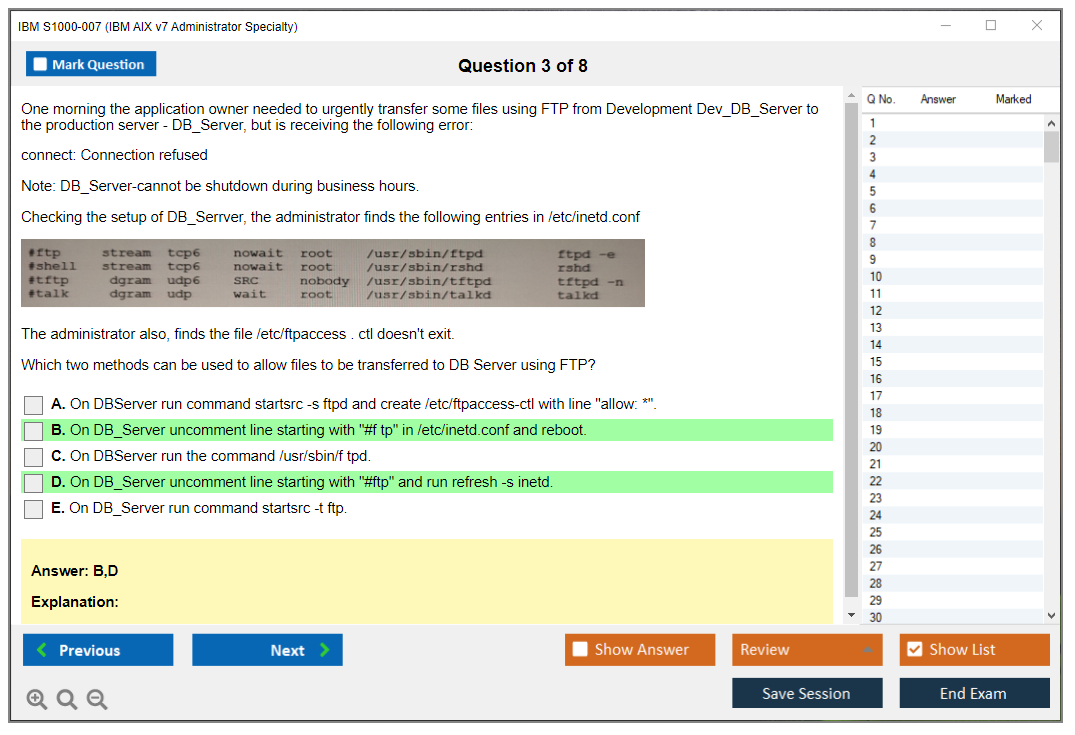The width and height of the screenshot is (1075, 735).
Task: Tick the checkbox for option C
Action: point(34,457)
